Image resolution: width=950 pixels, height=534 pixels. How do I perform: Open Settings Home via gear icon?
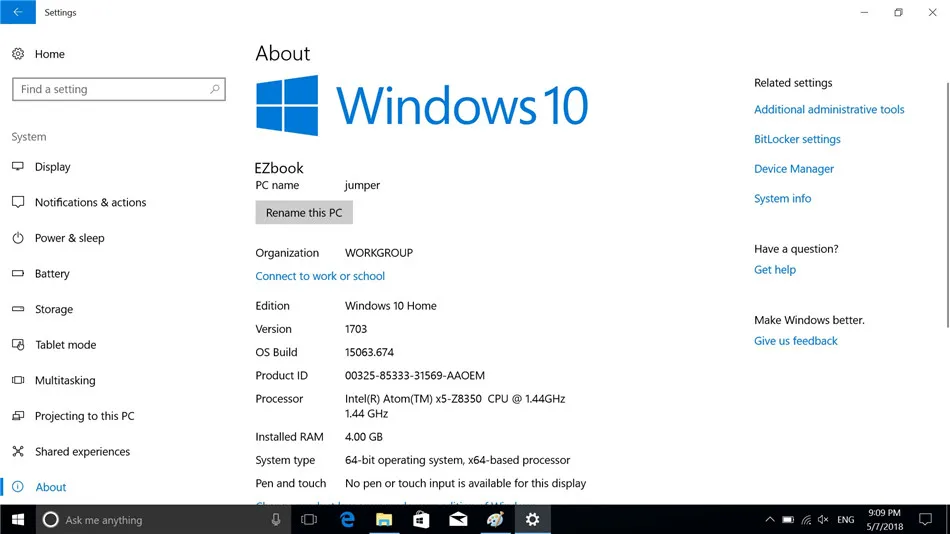18,54
